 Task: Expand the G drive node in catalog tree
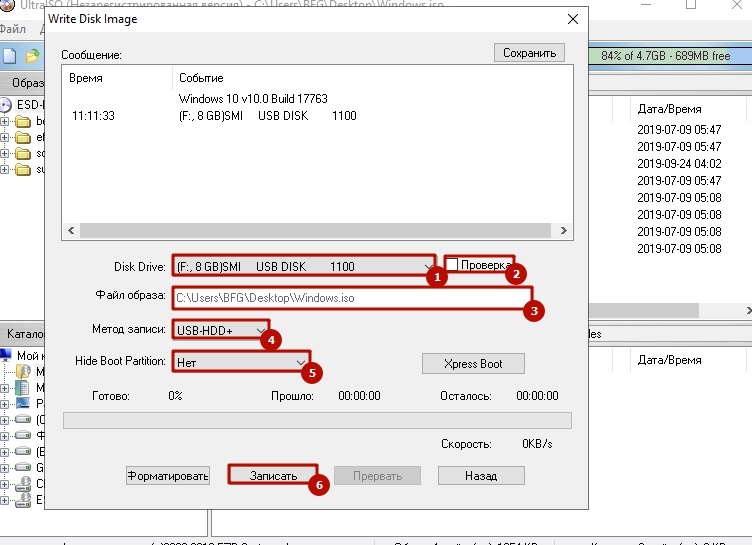[x=4, y=468]
